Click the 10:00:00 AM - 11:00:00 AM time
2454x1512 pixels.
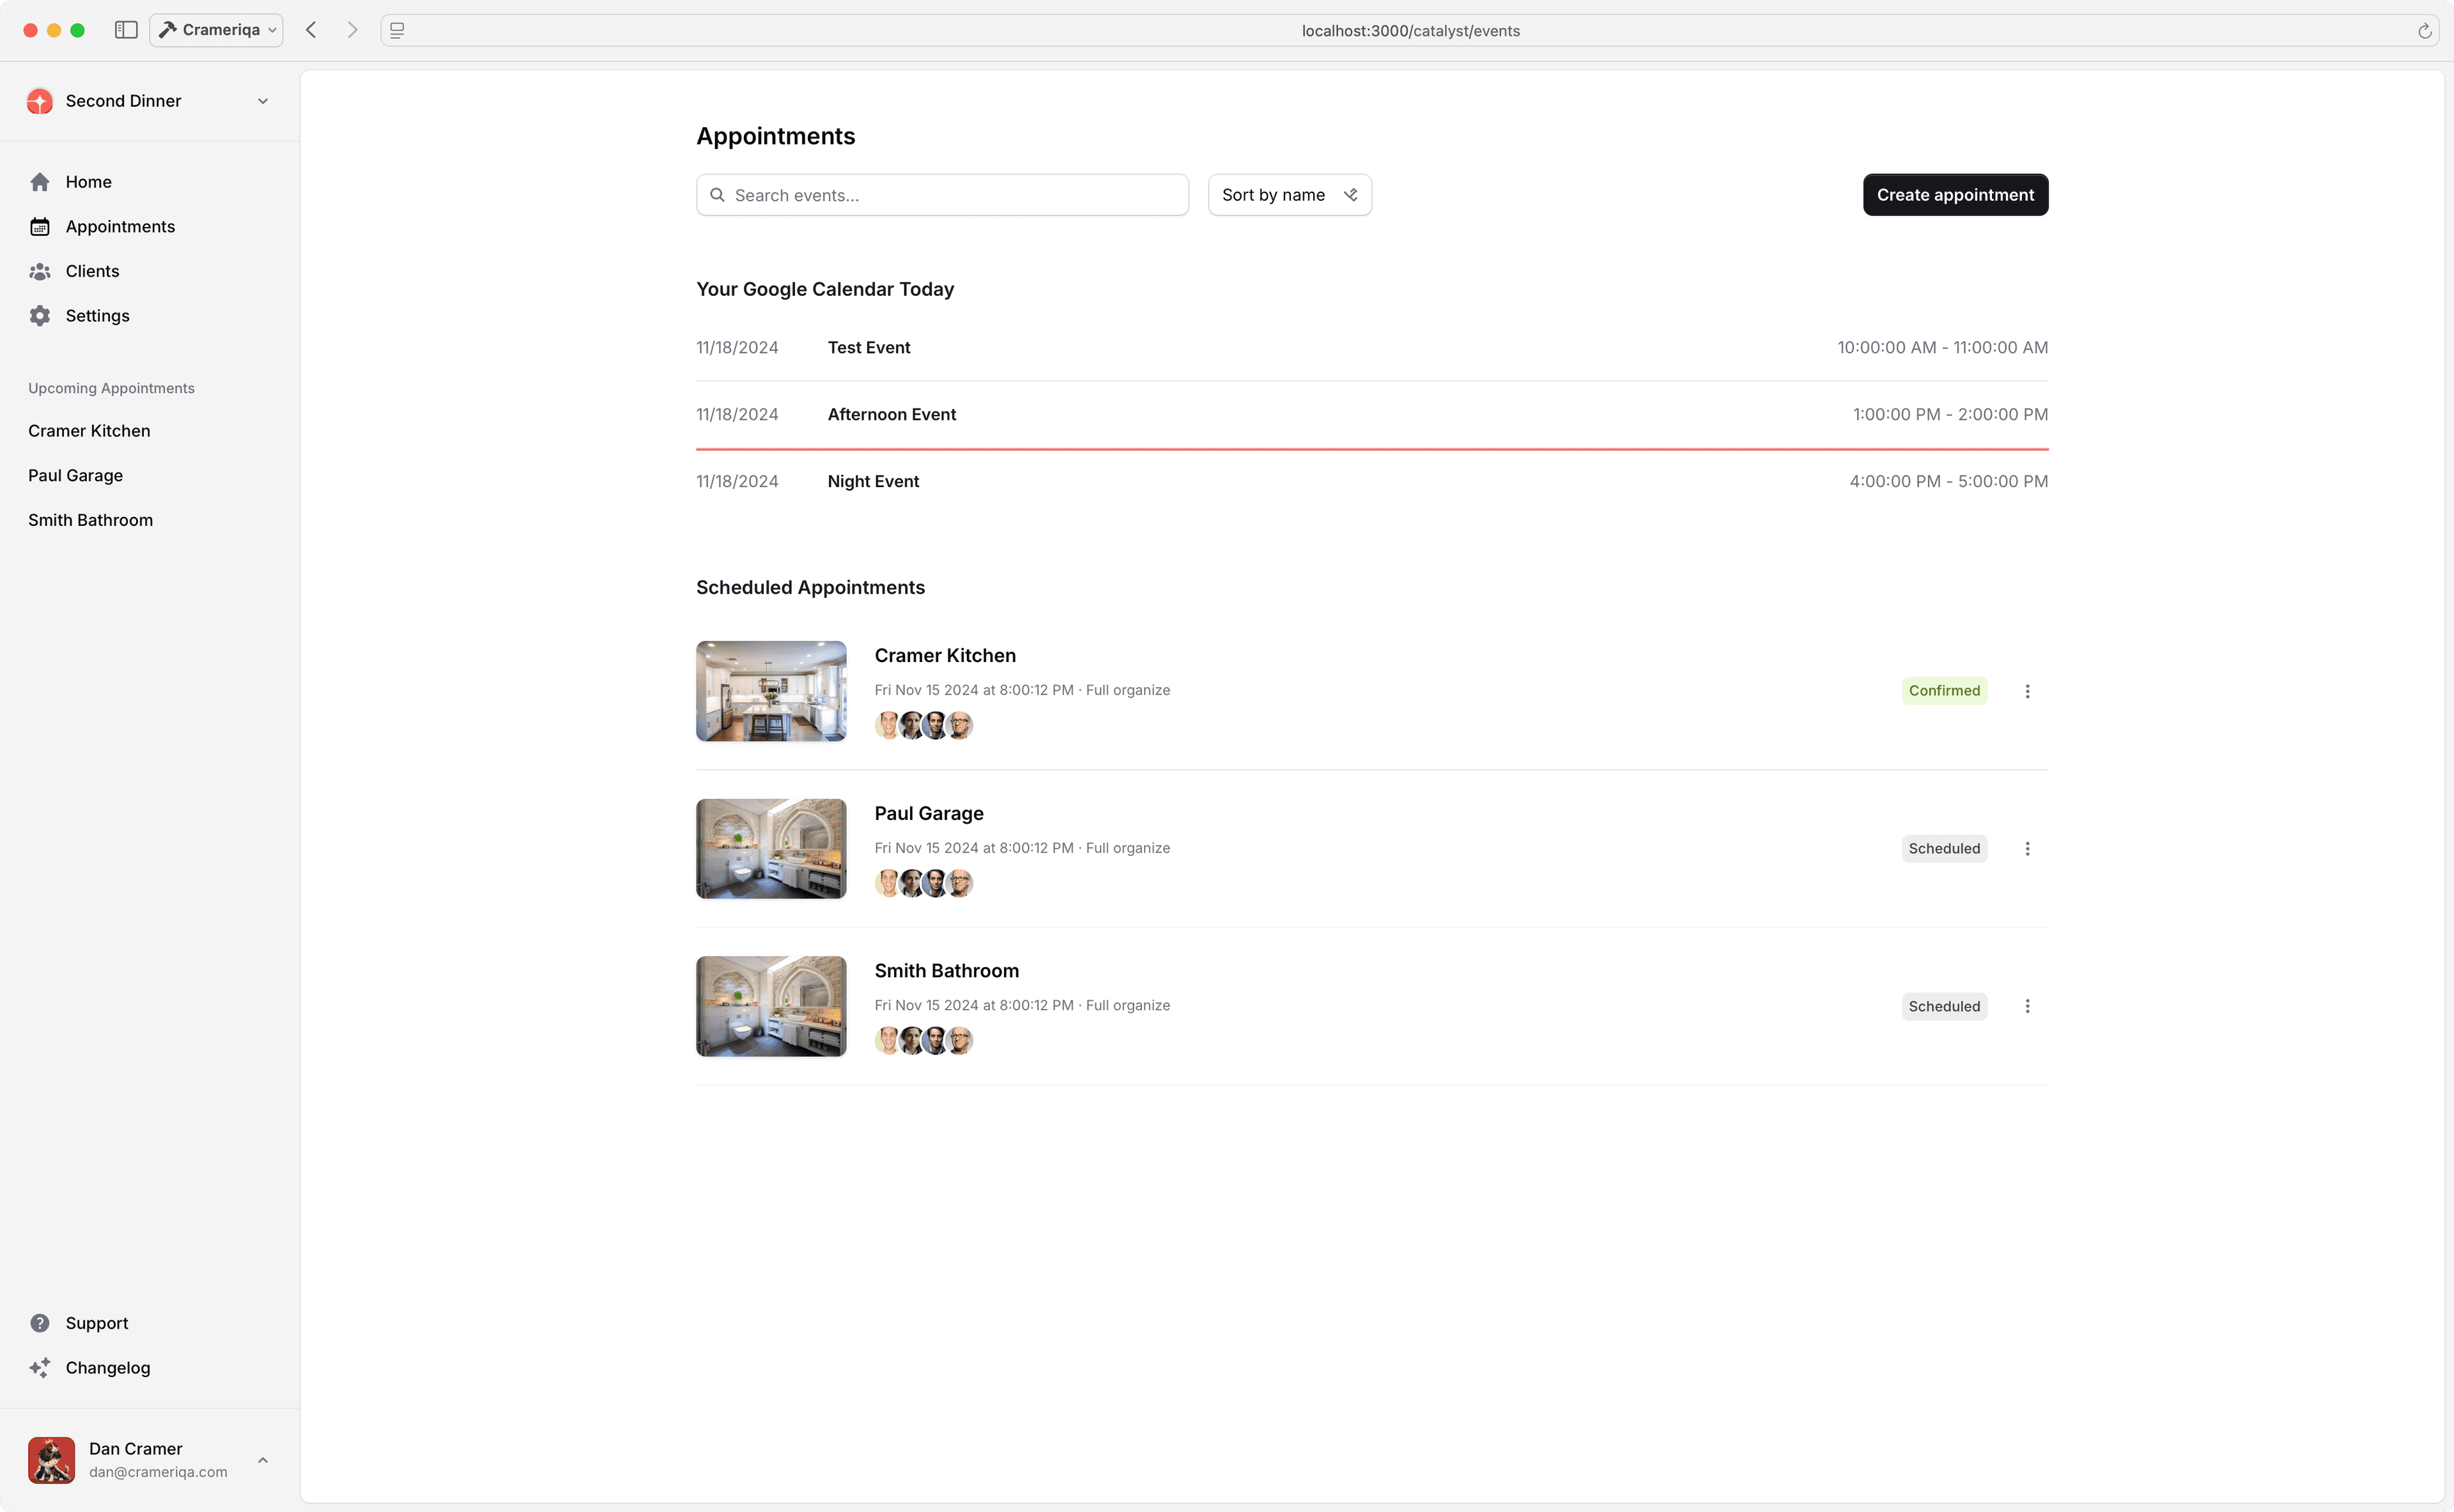tap(1942, 348)
